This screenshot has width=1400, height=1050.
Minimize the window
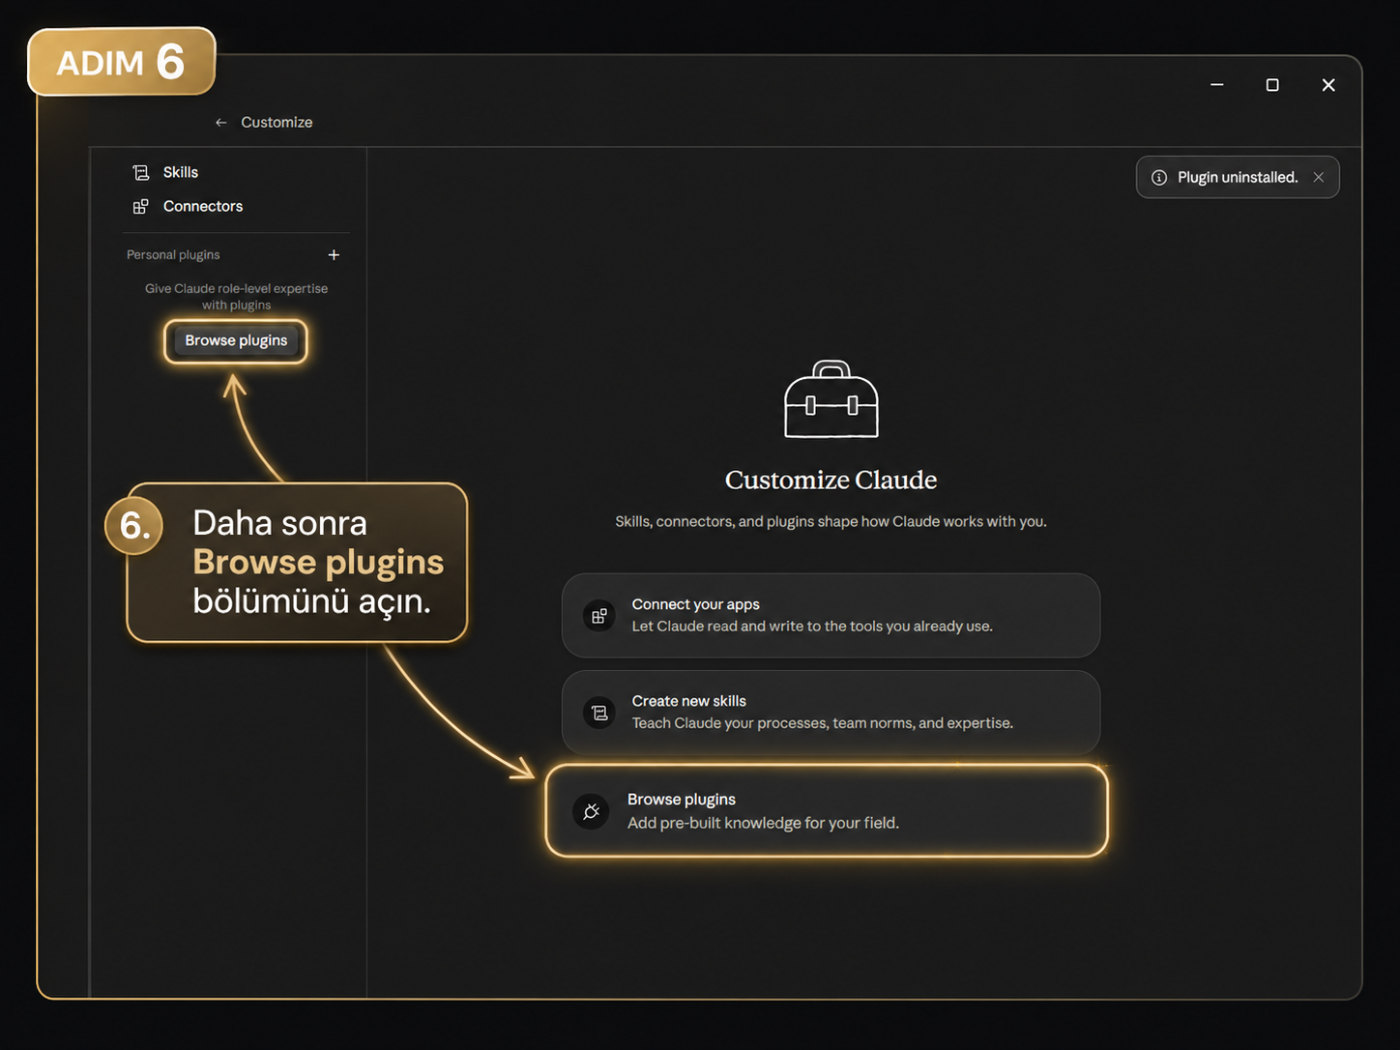click(1217, 85)
